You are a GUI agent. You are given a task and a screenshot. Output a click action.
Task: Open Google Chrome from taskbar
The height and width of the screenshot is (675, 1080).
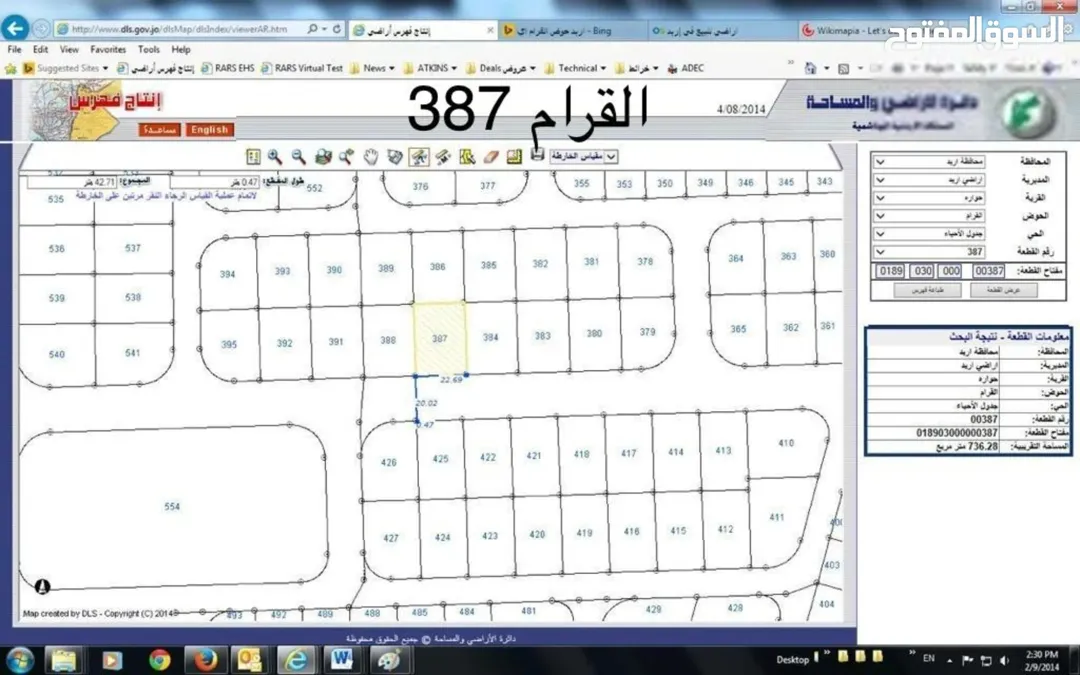159,660
